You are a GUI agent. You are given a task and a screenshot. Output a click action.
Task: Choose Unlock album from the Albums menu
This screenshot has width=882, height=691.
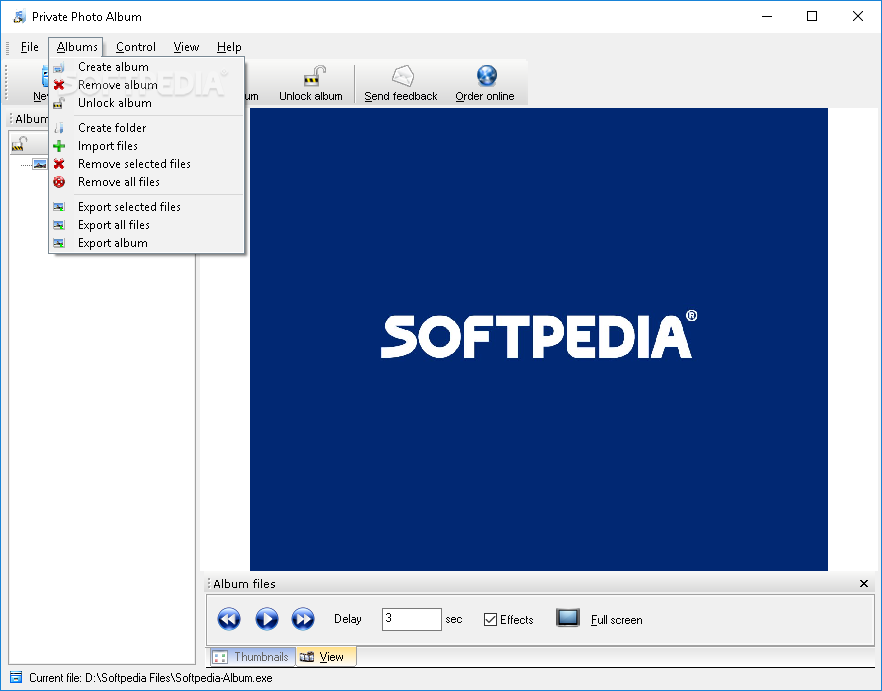147,103
